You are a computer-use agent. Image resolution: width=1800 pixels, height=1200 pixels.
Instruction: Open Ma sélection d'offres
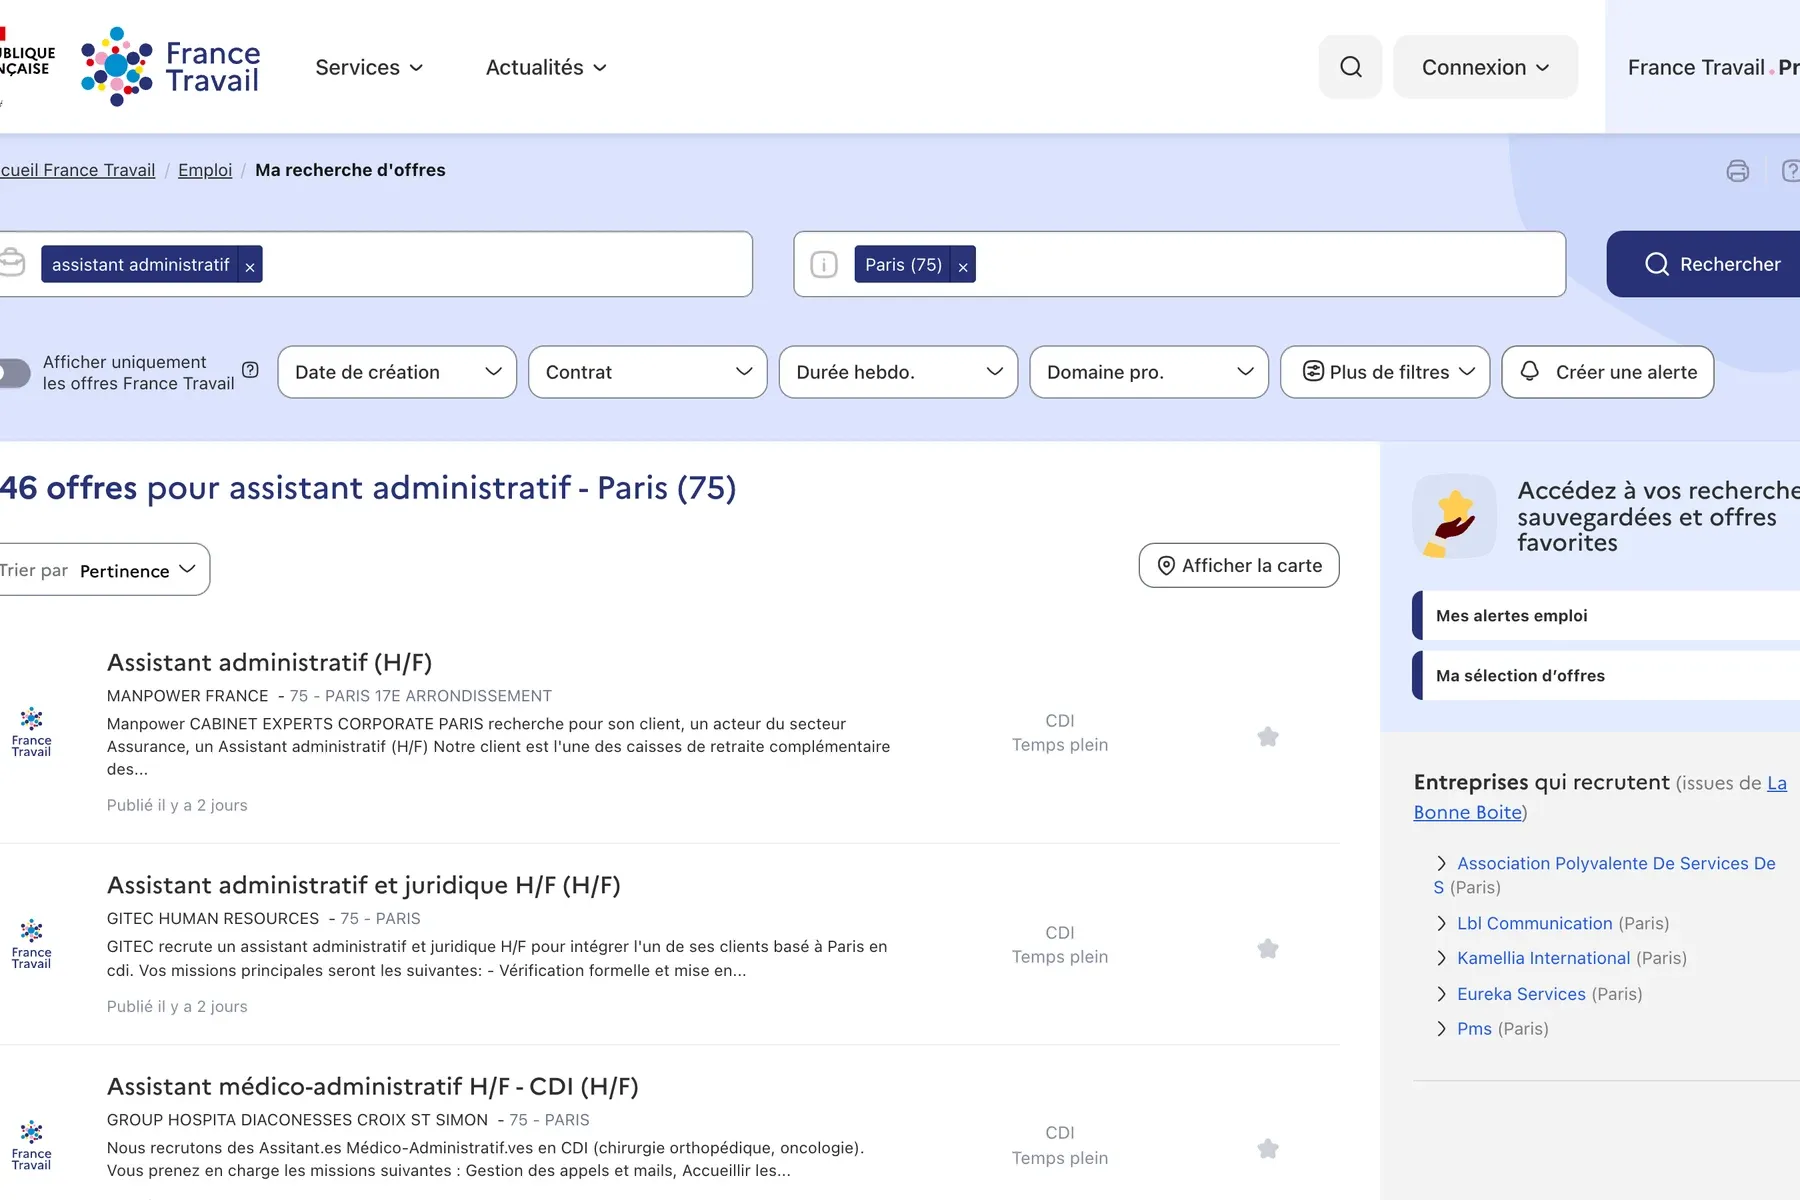[1606, 676]
